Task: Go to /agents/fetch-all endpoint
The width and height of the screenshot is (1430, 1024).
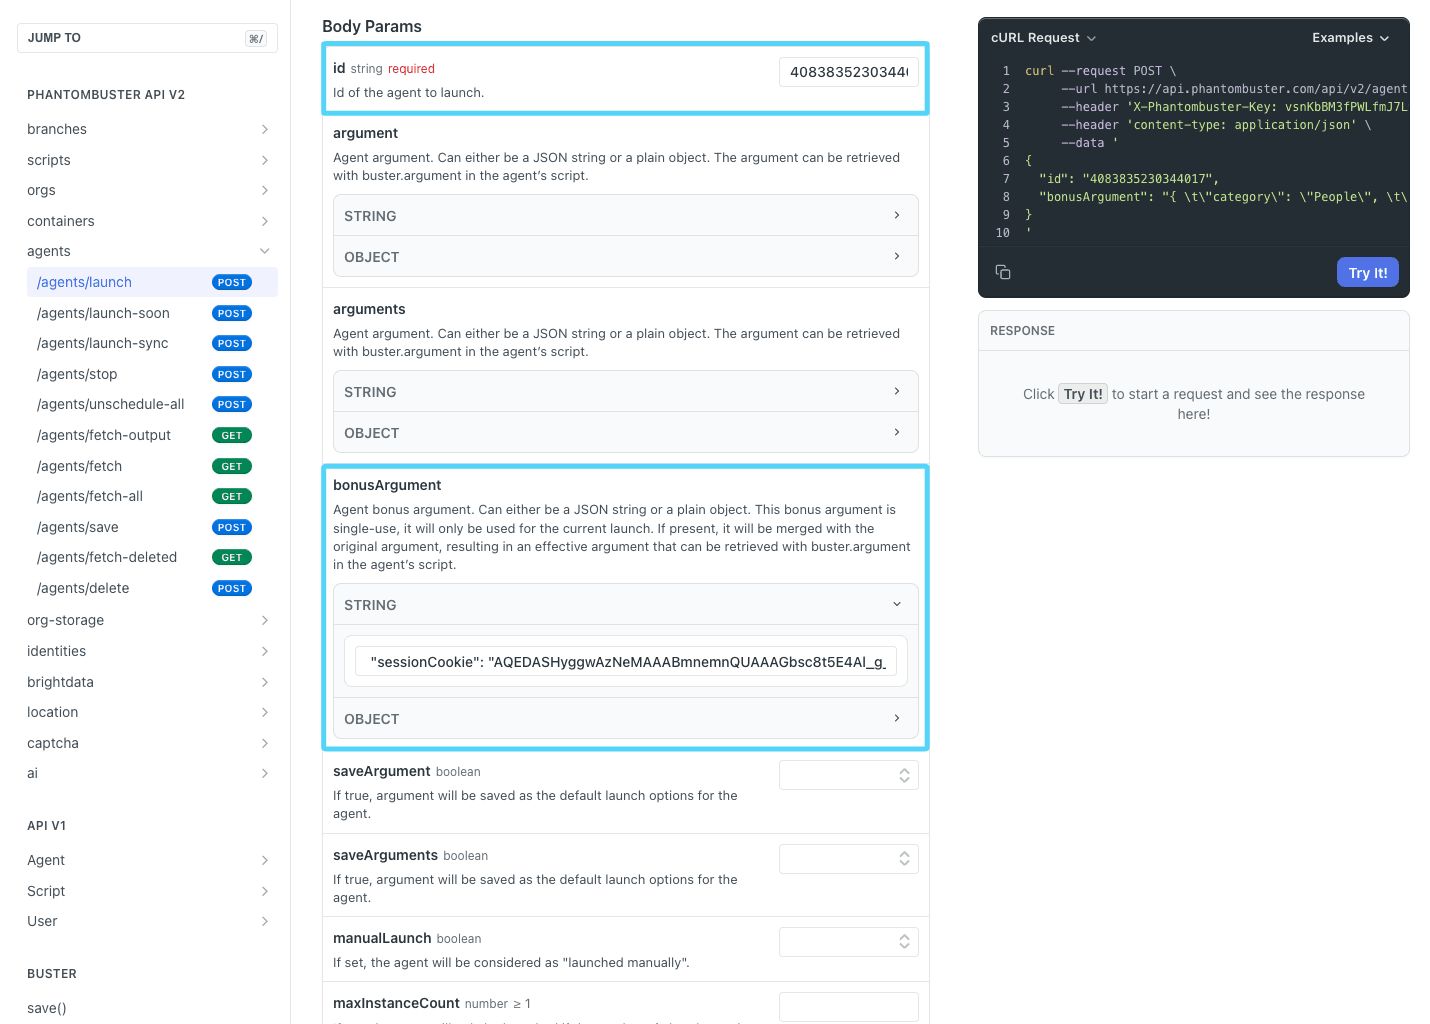Action: coord(152,496)
